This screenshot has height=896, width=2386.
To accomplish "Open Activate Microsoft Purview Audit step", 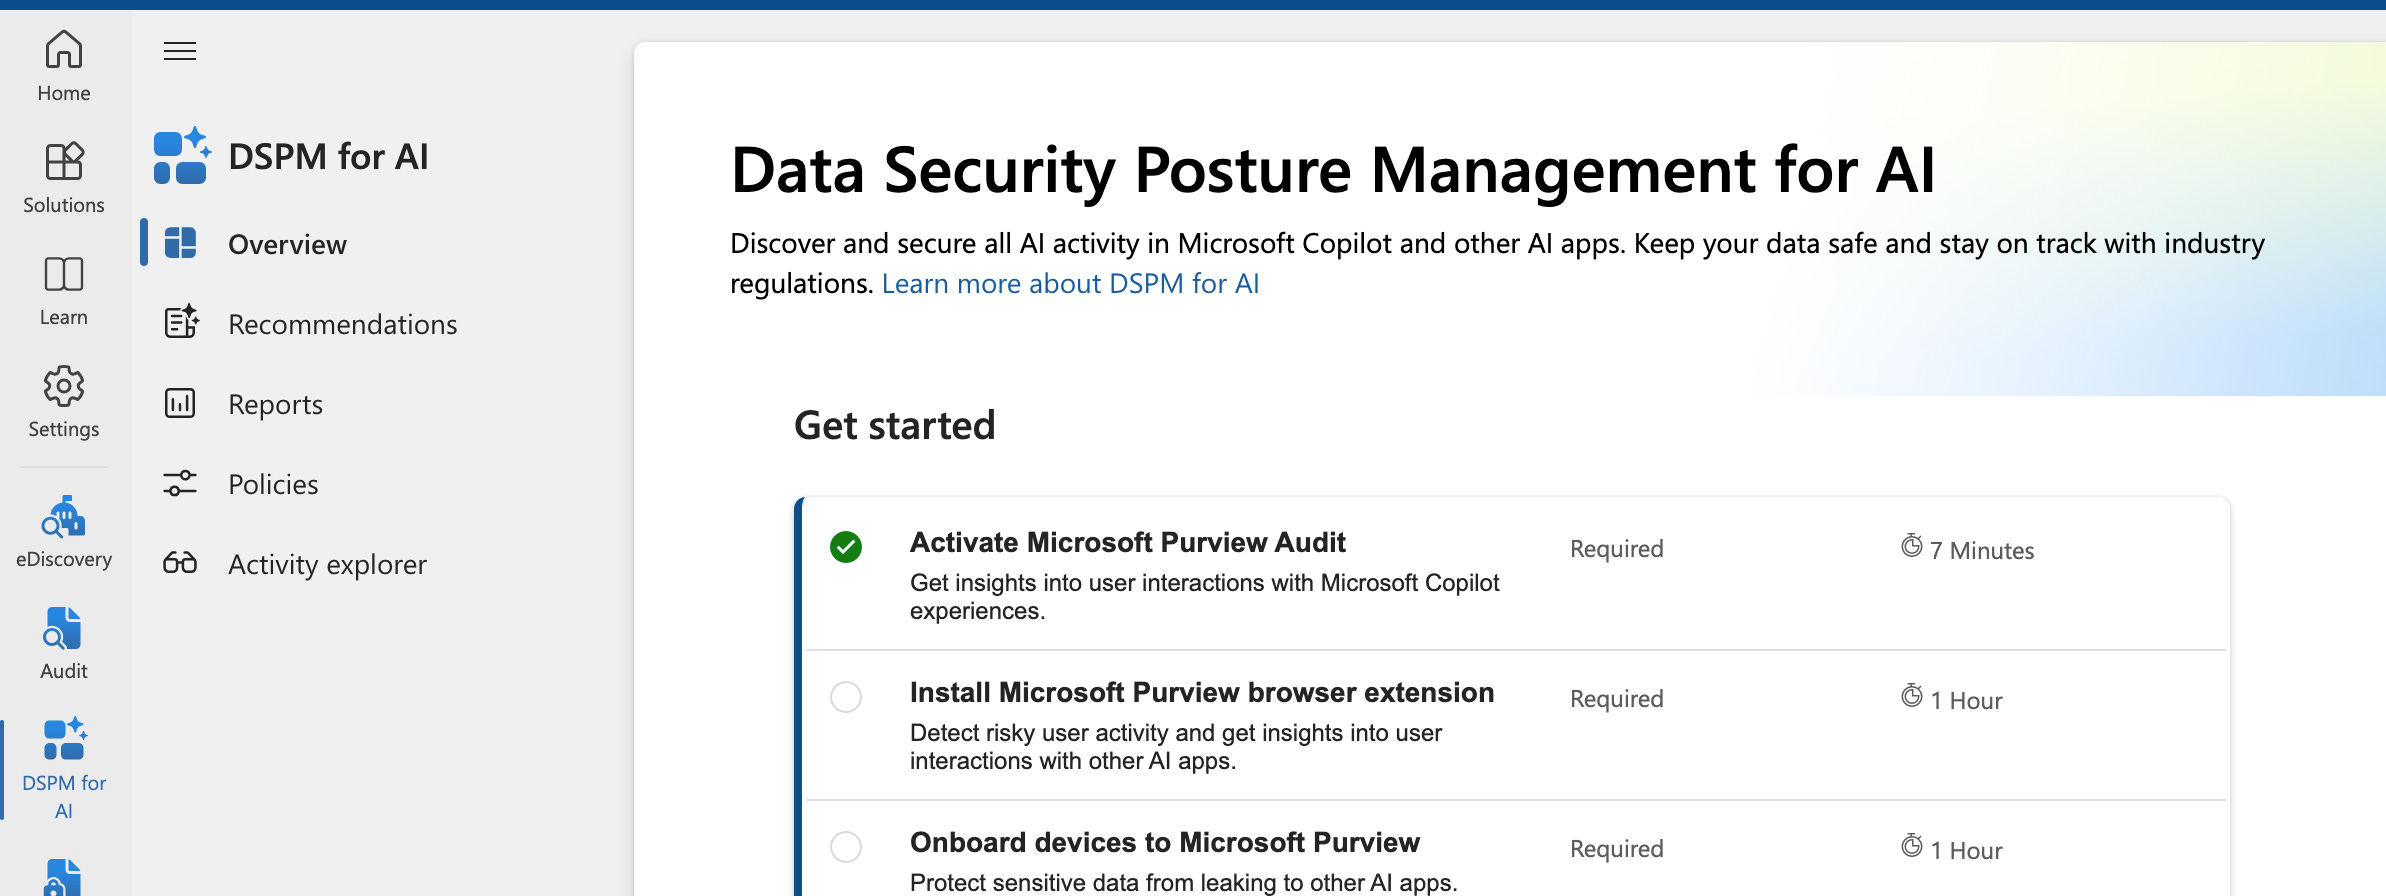I will [1127, 542].
